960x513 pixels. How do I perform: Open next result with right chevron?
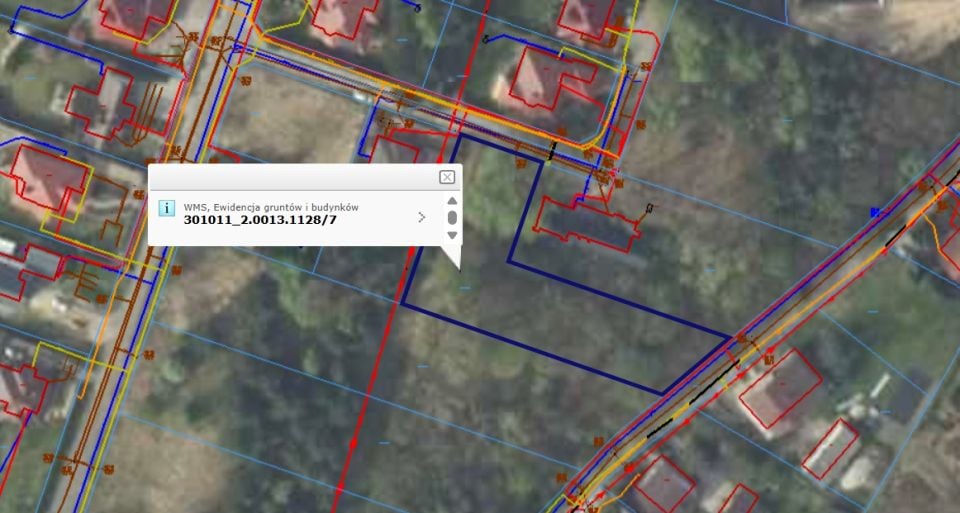coord(421,217)
